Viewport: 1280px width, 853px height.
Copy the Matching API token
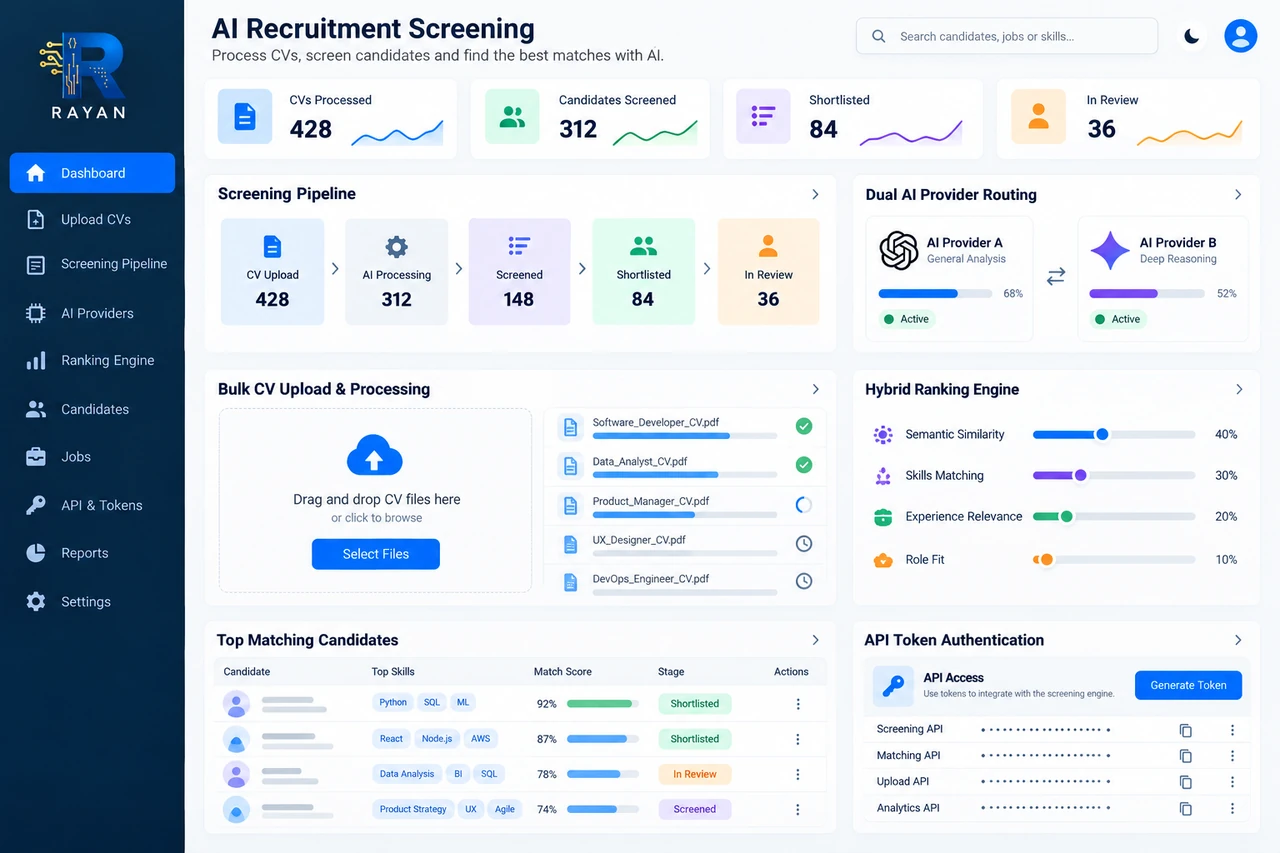[x=1186, y=756]
